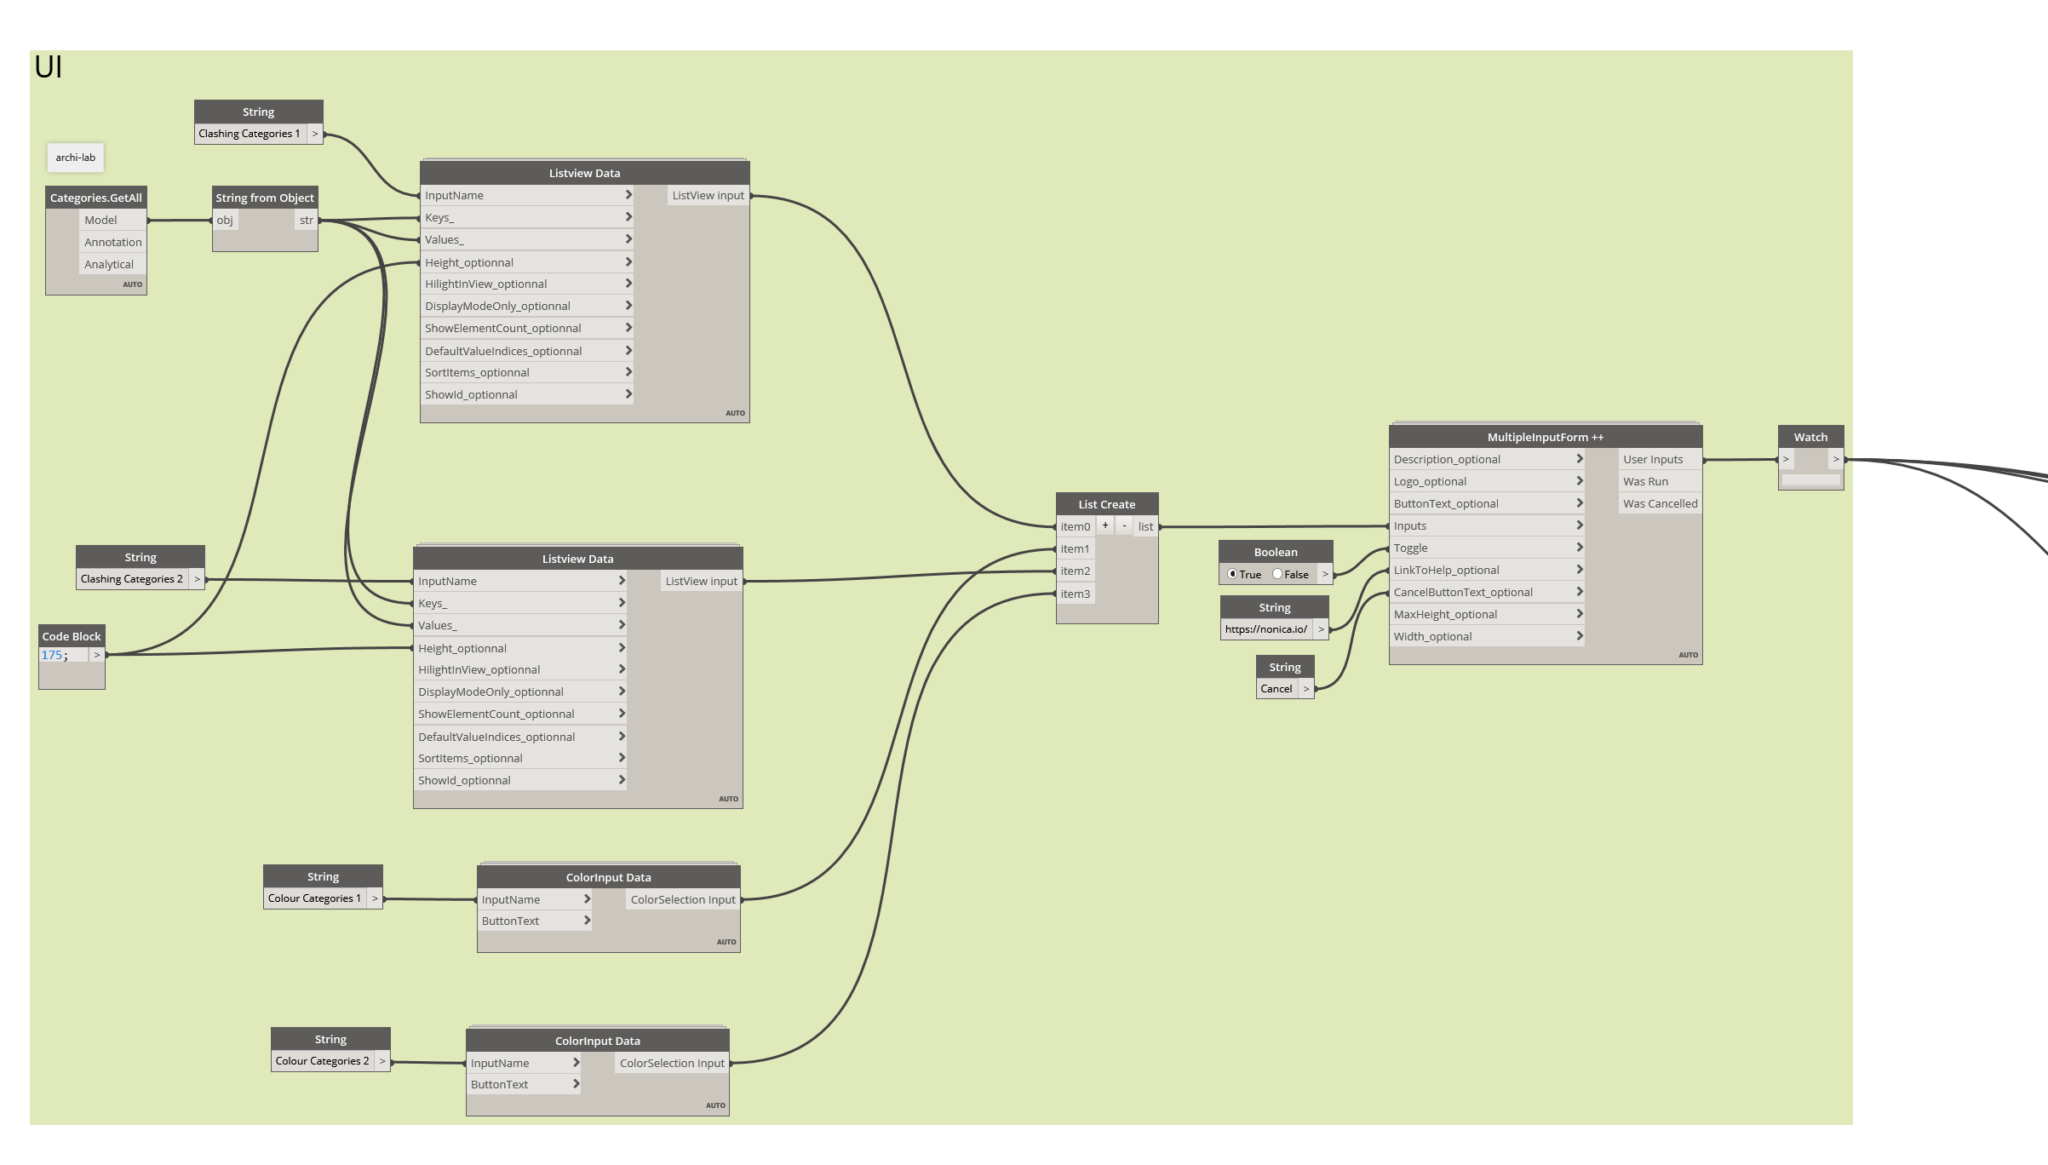2048x1165 pixels.
Task: Expand the Height_optionnal input chevron on Listview Data
Action: click(x=629, y=261)
